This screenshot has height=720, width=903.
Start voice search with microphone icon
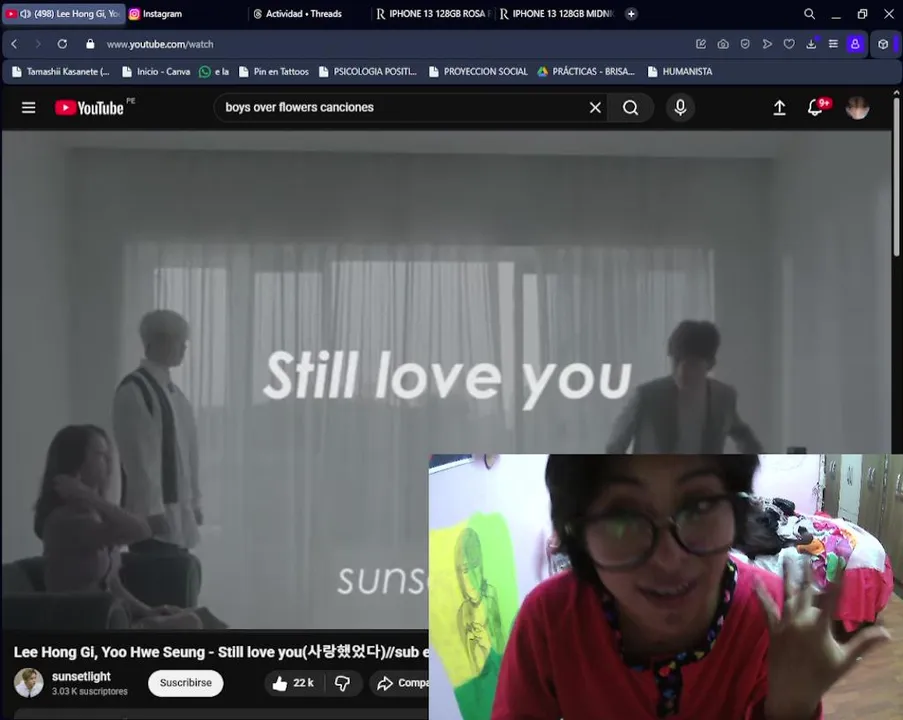[x=680, y=108]
